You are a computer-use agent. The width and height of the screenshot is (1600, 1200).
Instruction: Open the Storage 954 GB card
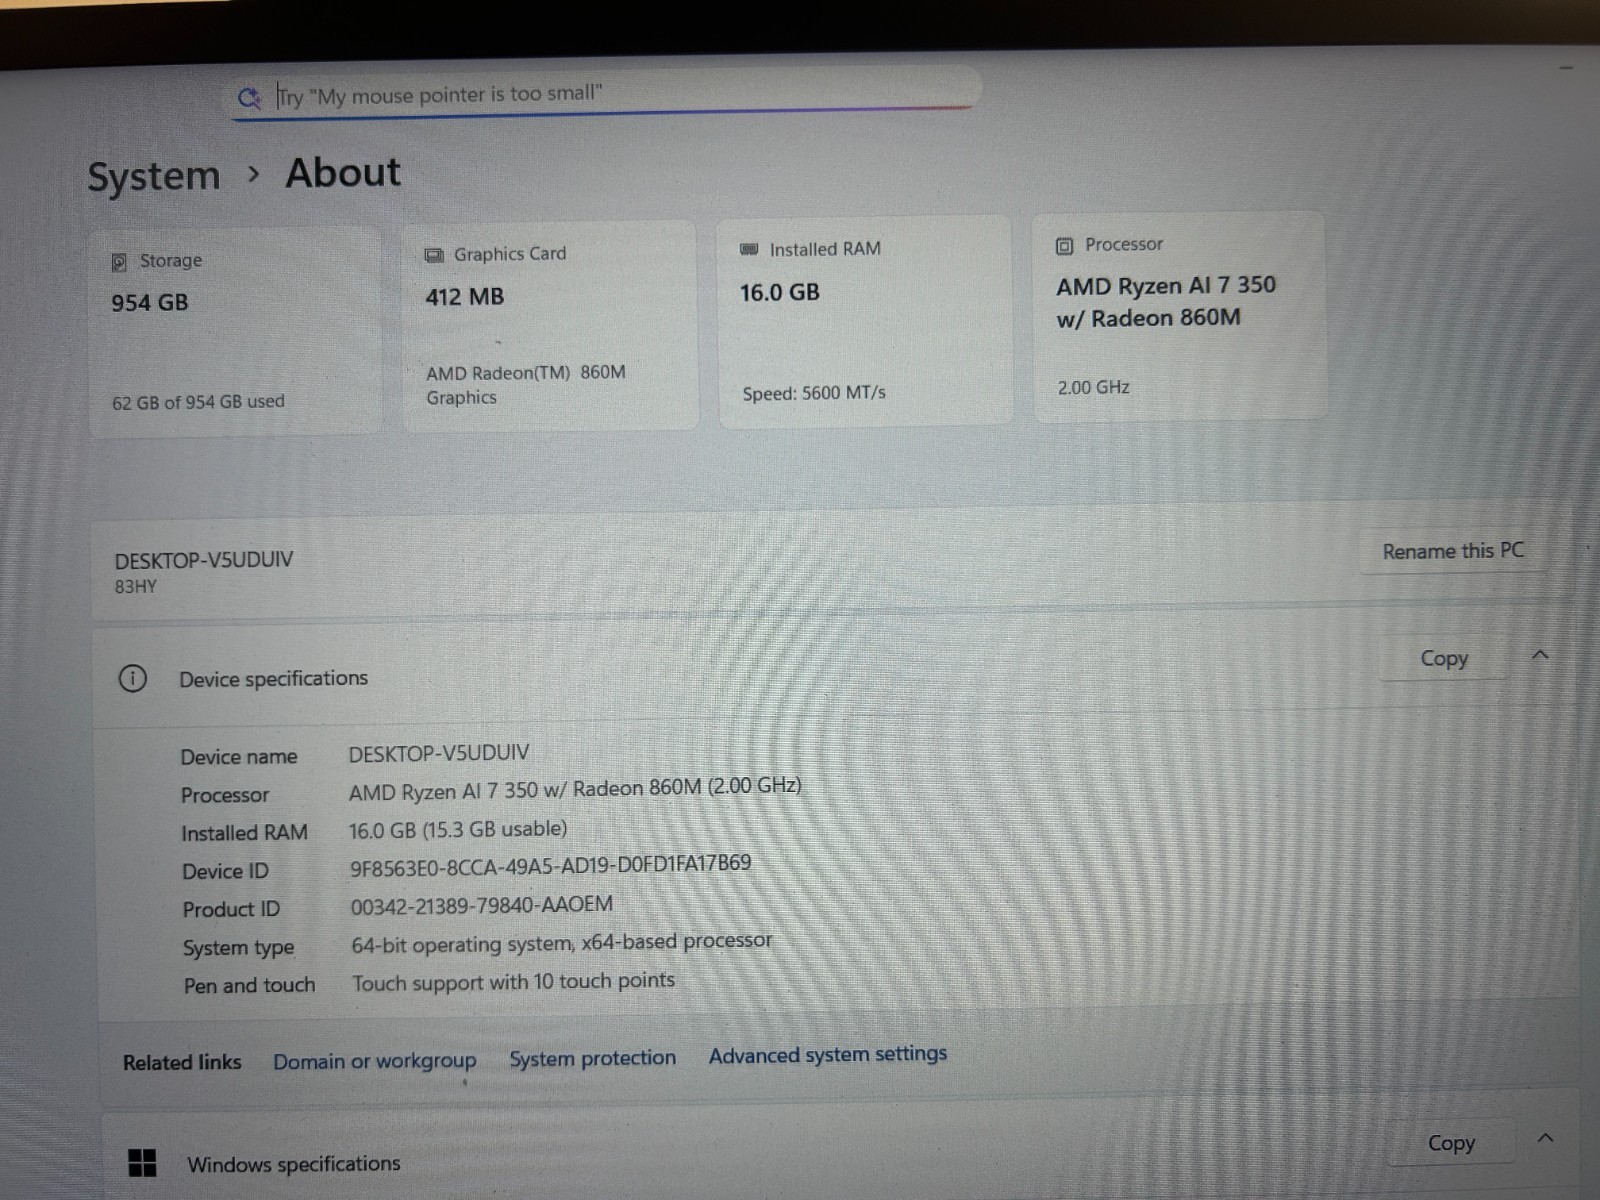[x=236, y=332]
